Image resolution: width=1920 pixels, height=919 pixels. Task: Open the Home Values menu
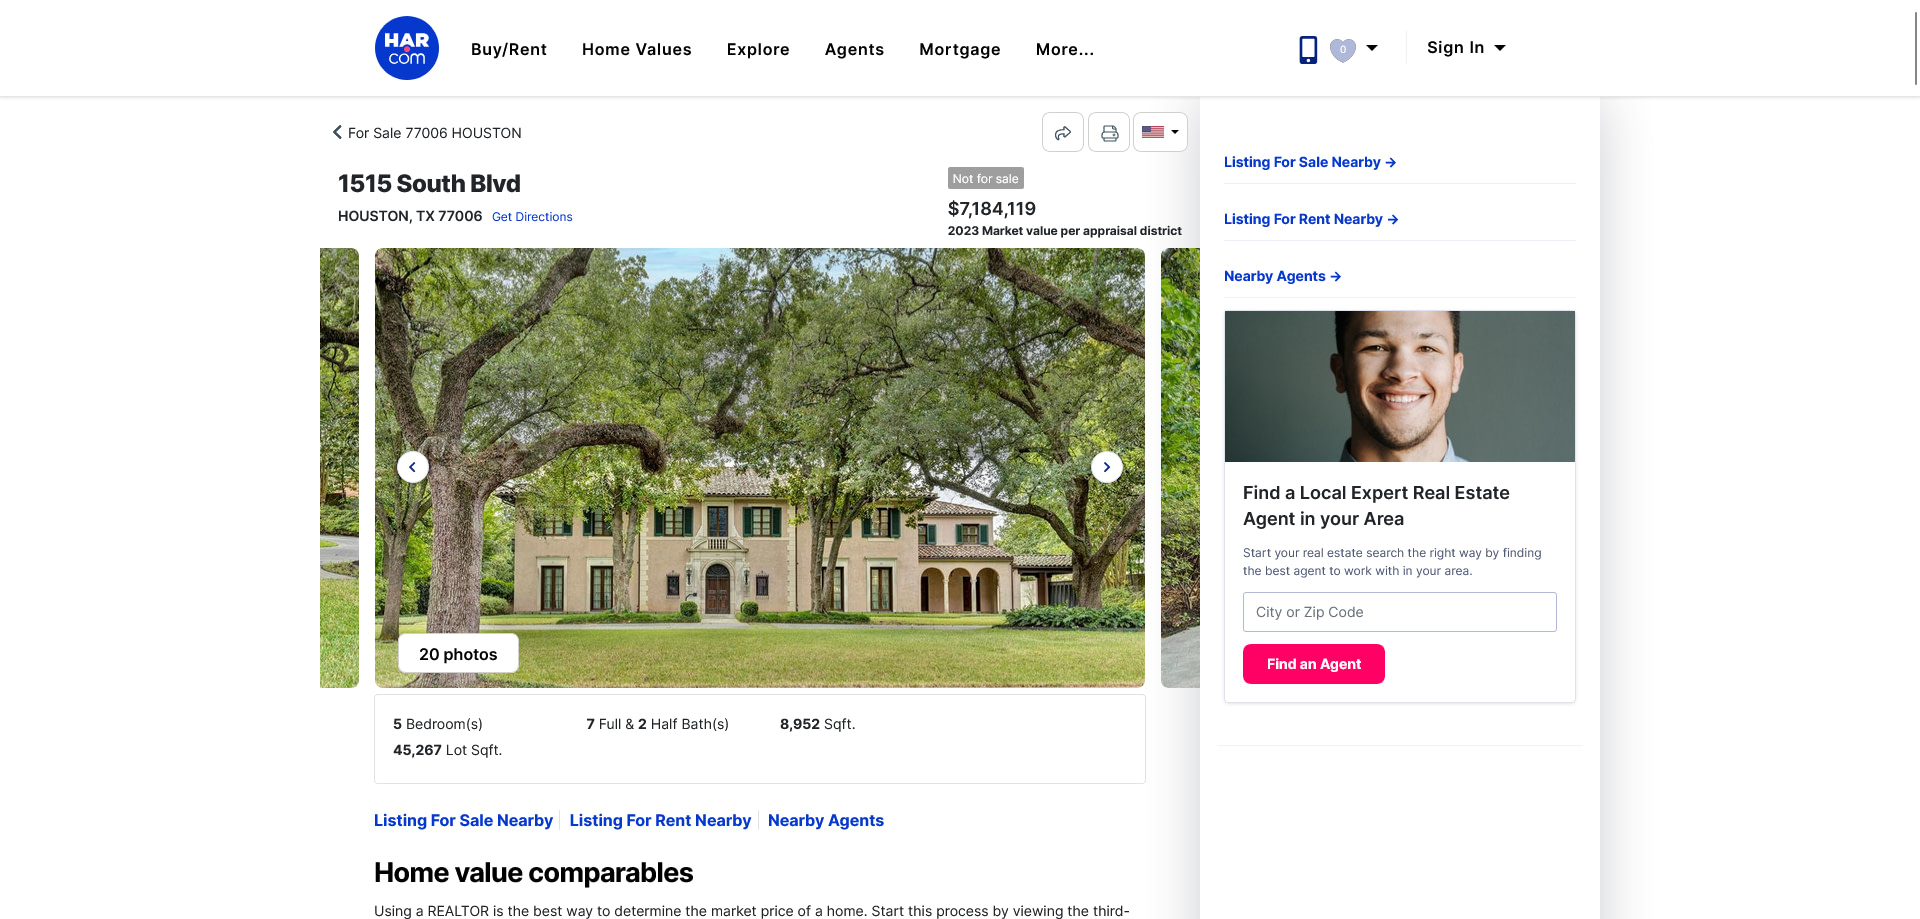pos(637,49)
